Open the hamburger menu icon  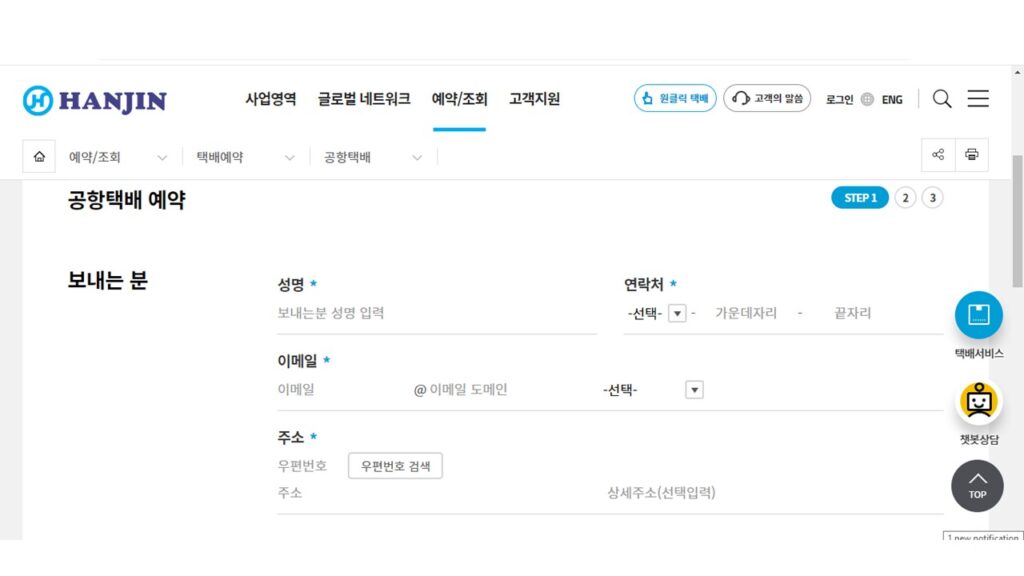pos(978,99)
